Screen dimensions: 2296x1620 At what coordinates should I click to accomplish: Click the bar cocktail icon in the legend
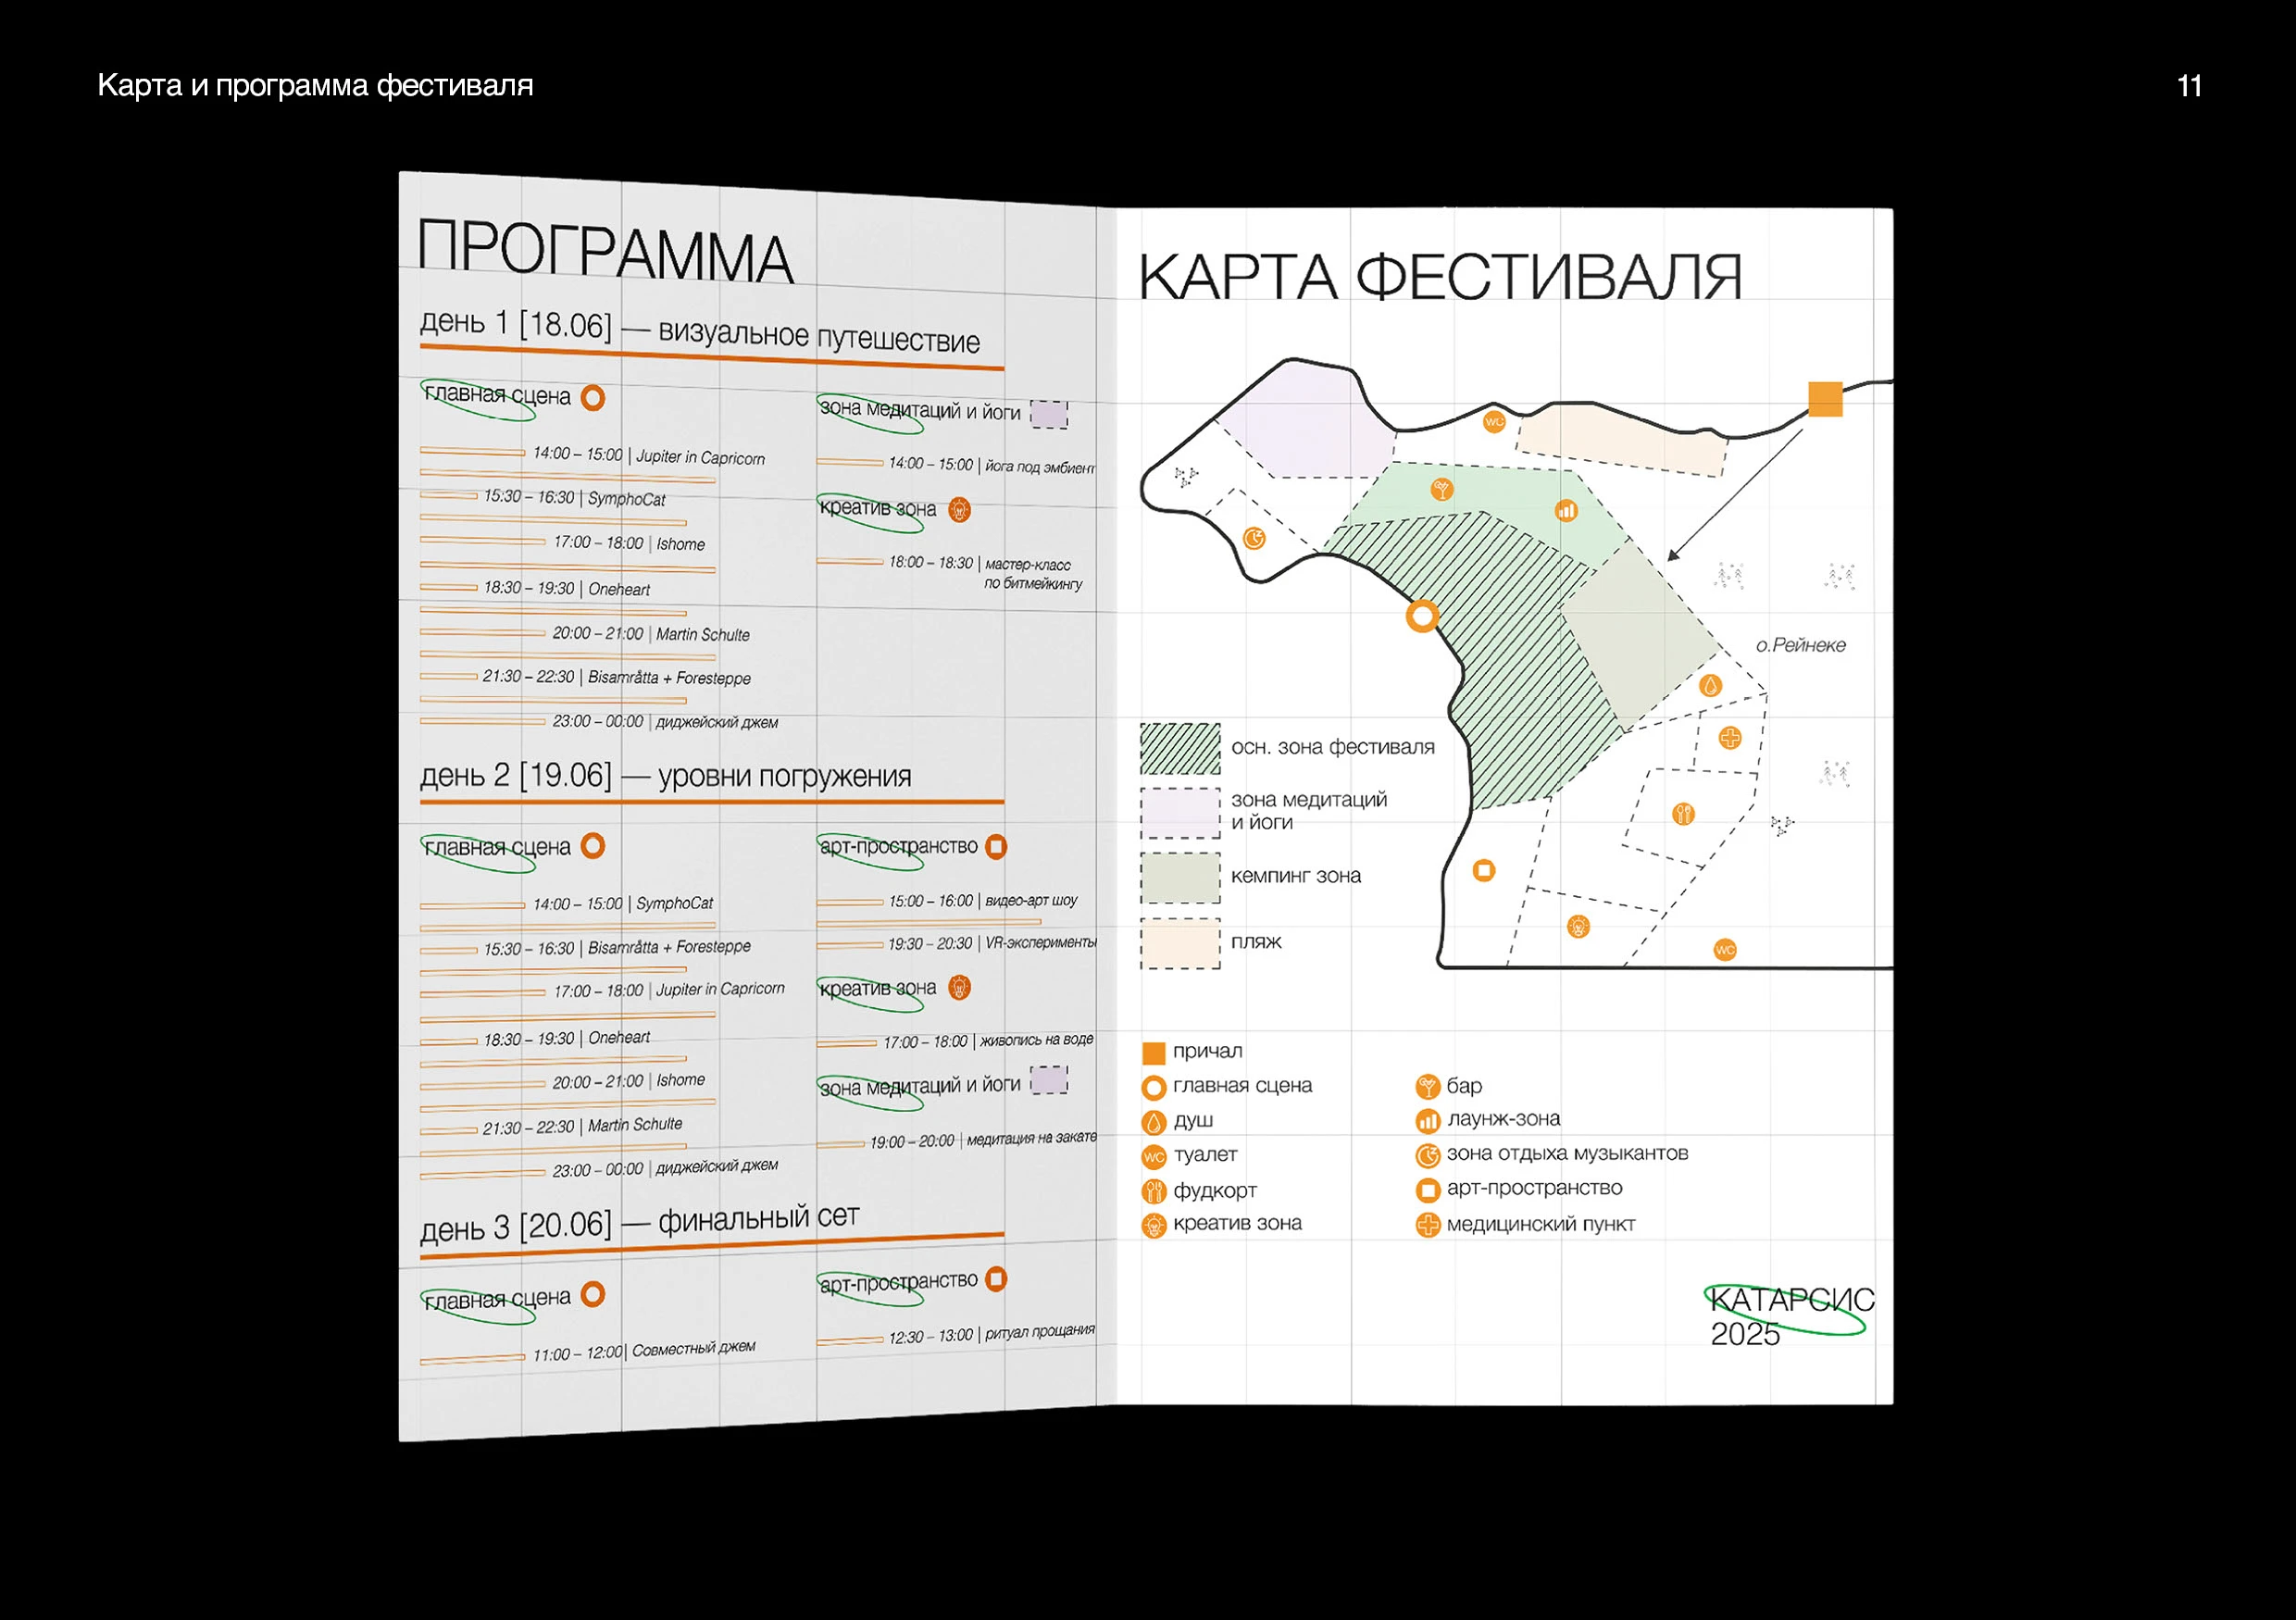(1427, 1087)
